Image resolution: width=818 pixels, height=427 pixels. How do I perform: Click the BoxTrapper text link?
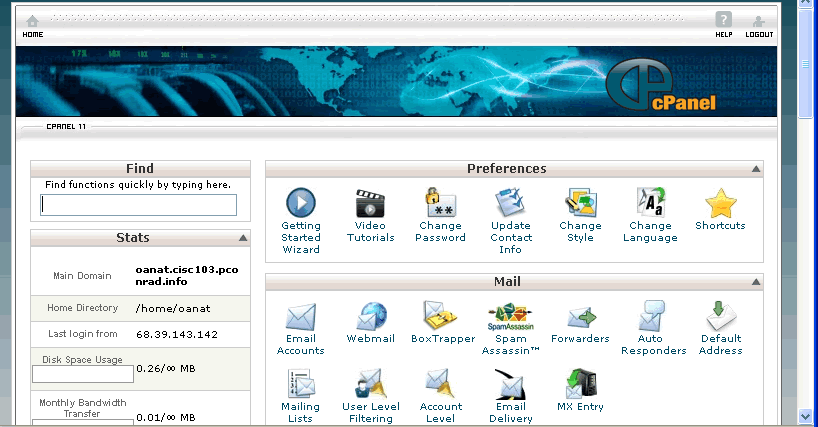click(443, 338)
